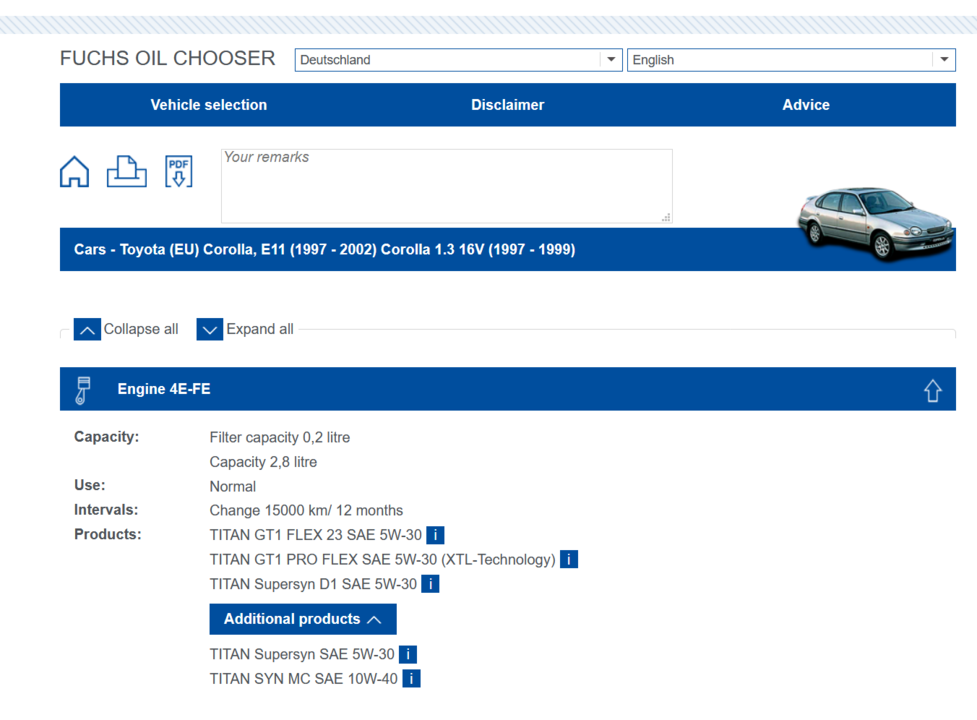Select TITAN SYN MC SAE 10W-40 product
Screen dimensions: 977x720
pyautogui.click(x=304, y=678)
